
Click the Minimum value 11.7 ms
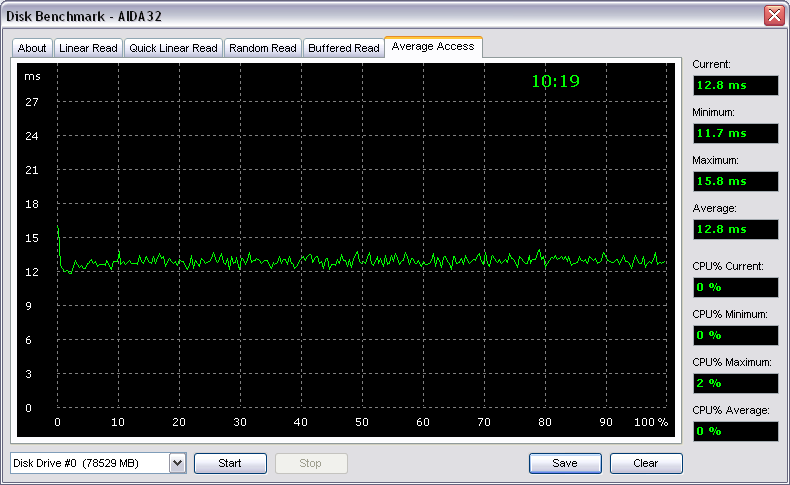coord(736,133)
